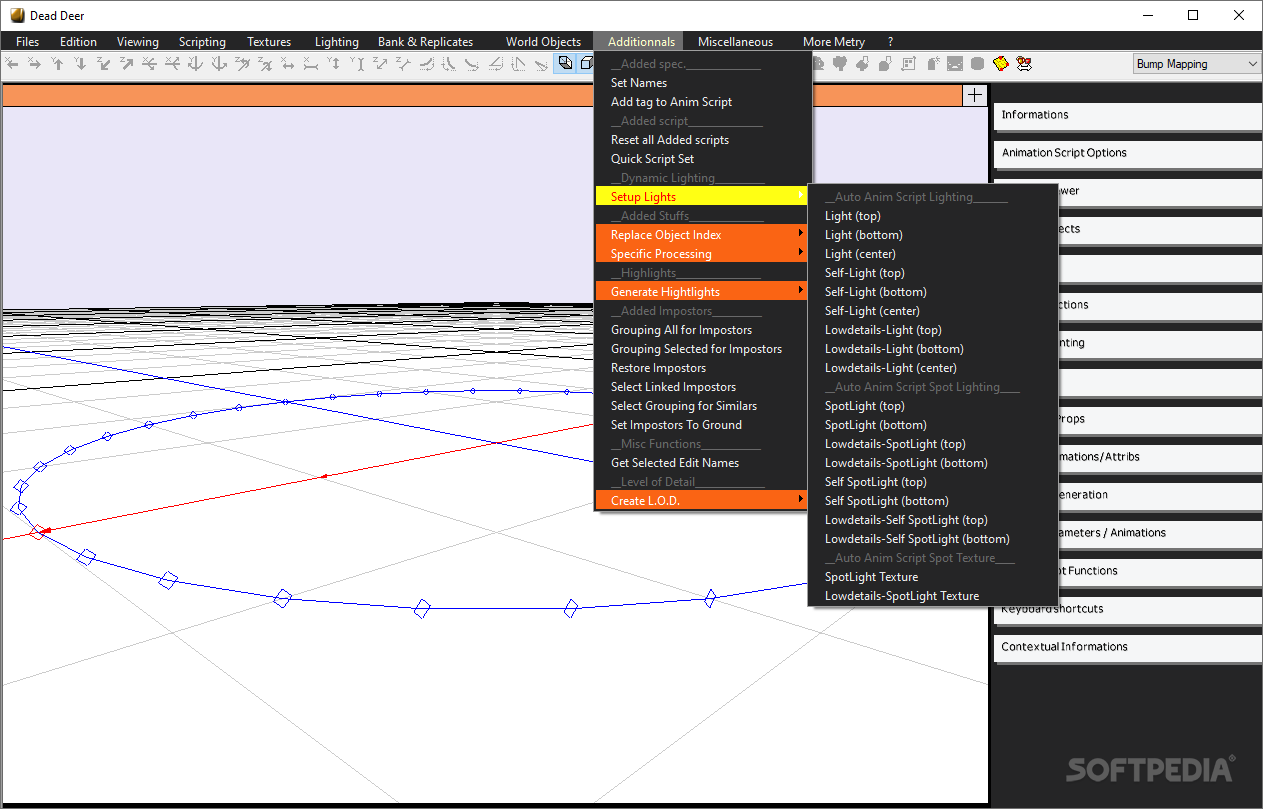Screen dimensions: 1263x809
Task: Click the X-axis right arrow move icon
Action: coord(34,63)
